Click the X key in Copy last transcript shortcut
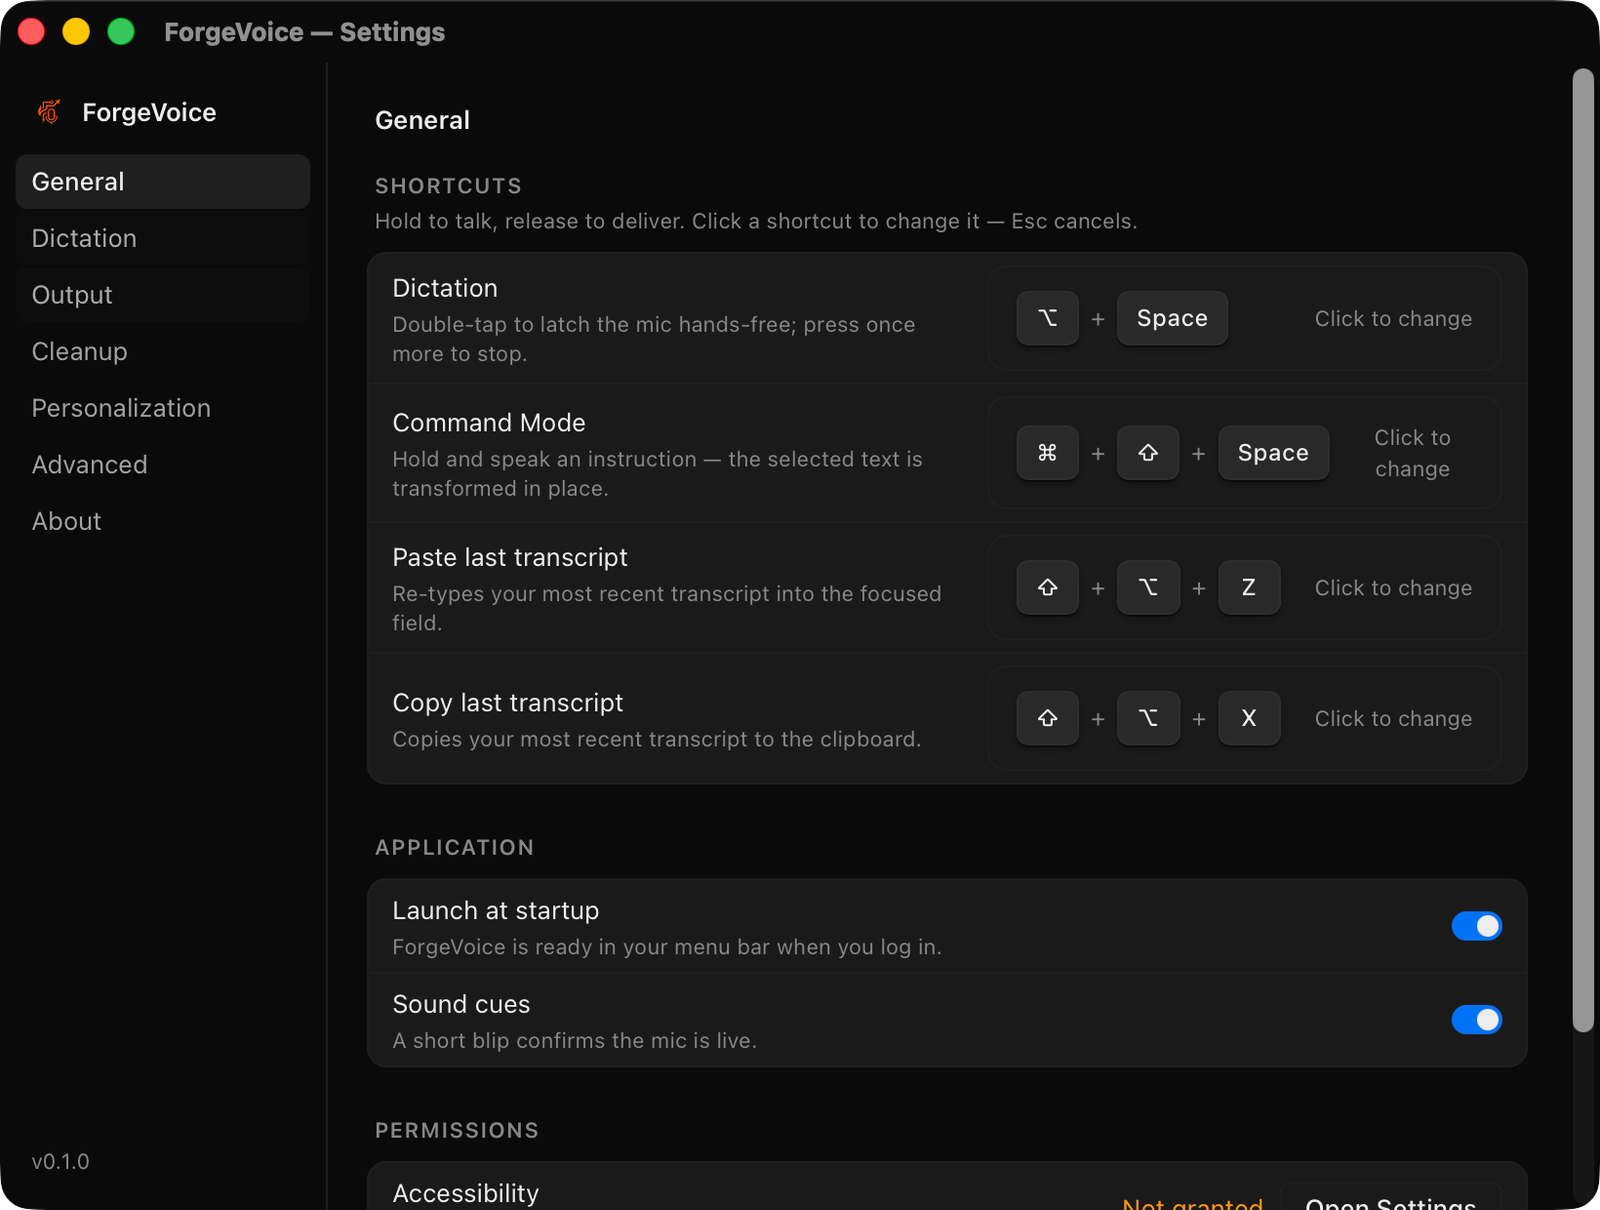Viewport: 1600px width, 1210px height. tap(1249, 718)
